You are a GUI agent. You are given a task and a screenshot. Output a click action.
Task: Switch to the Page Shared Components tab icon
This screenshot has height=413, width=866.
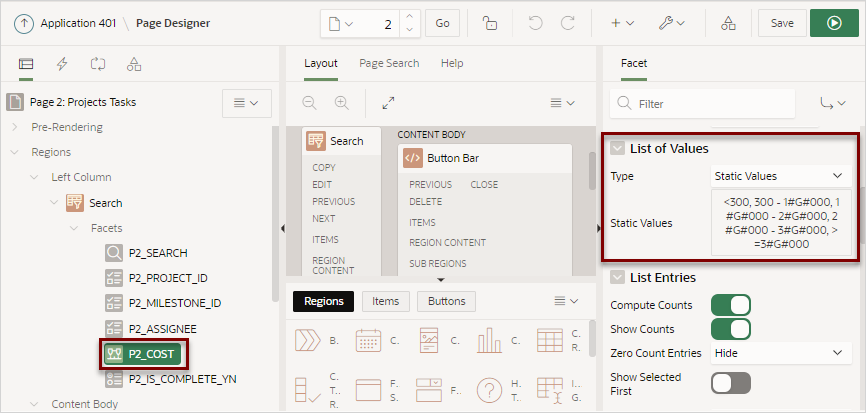[134, 64]
